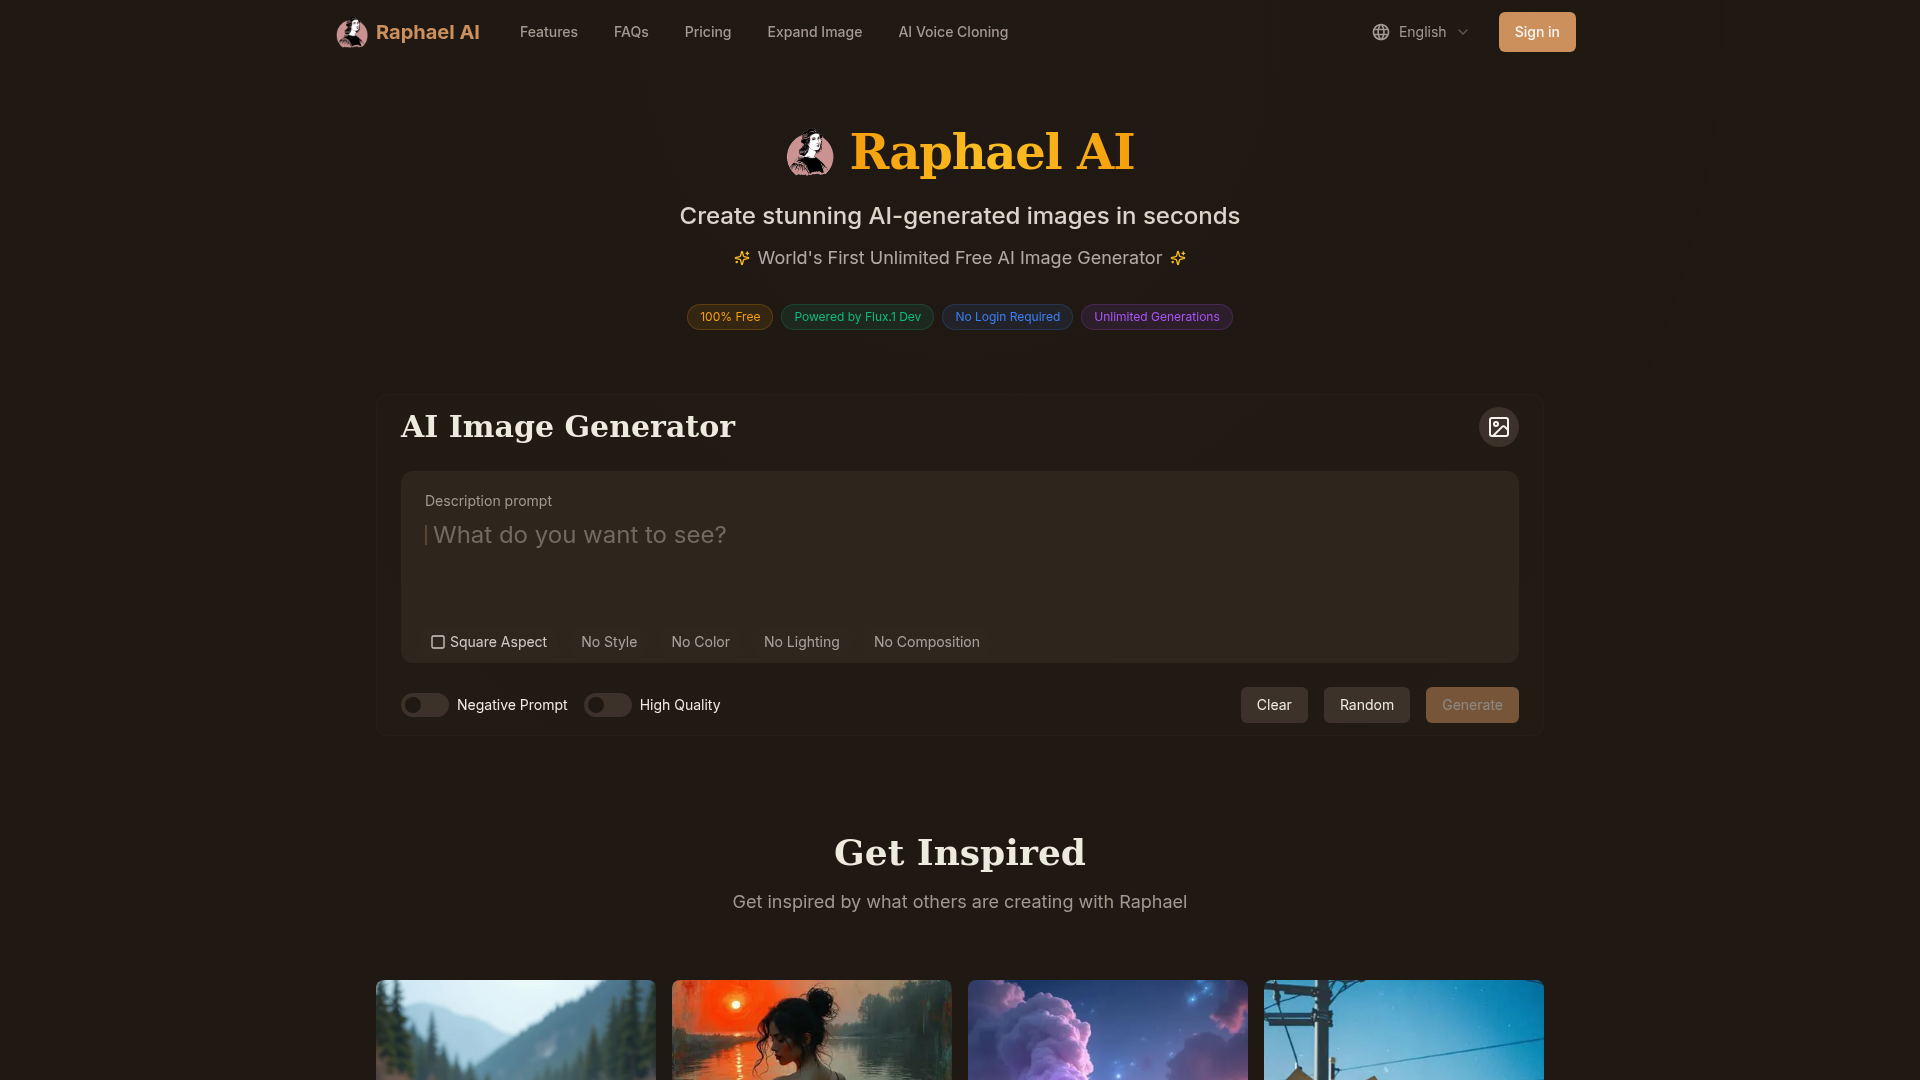Viewport: 1920px width, 1080px height.
Task: Click the Sign in button
Action: tap(1537, 32)
